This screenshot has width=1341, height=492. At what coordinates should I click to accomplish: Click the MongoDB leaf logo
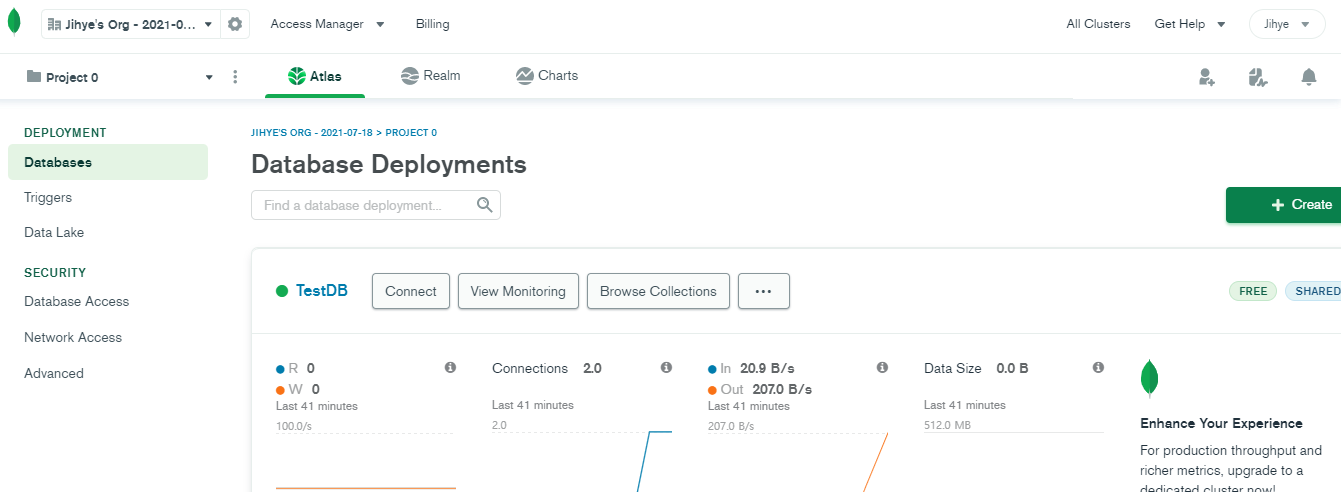(x=14, y=21)
